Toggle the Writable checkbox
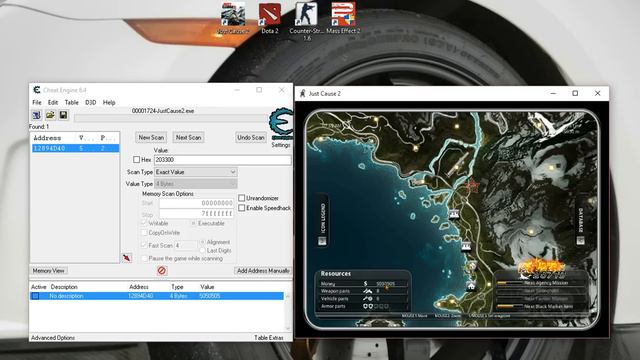 (x=144, y=223)
